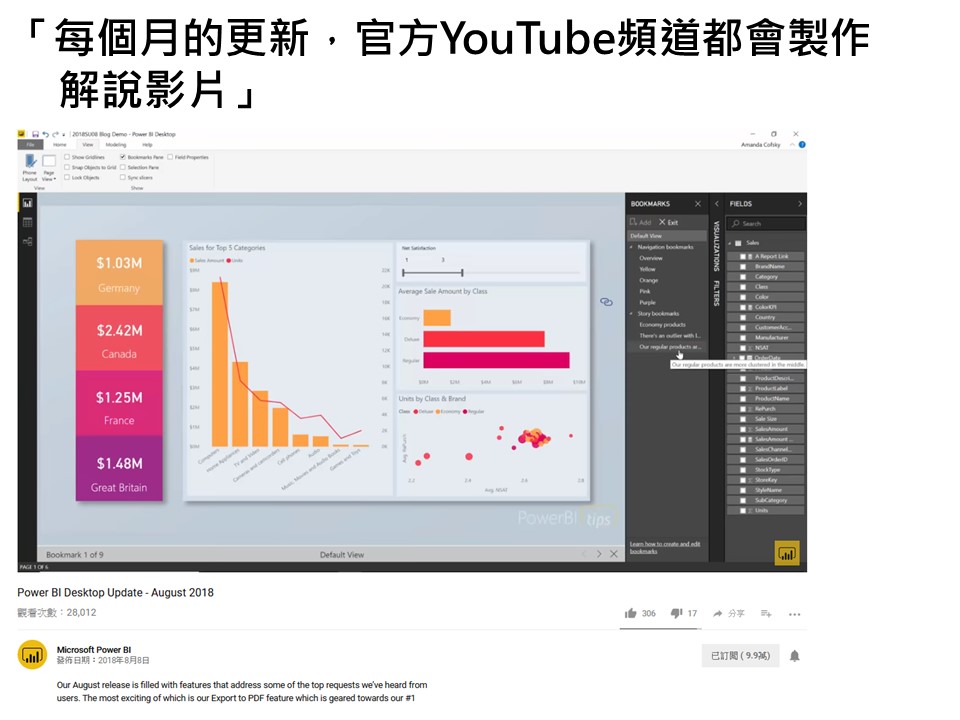Viewport: 960px width, 720px height.
Task: Open the quick access toolbar dropdown arrow
Action: click(x=64, y=135)
